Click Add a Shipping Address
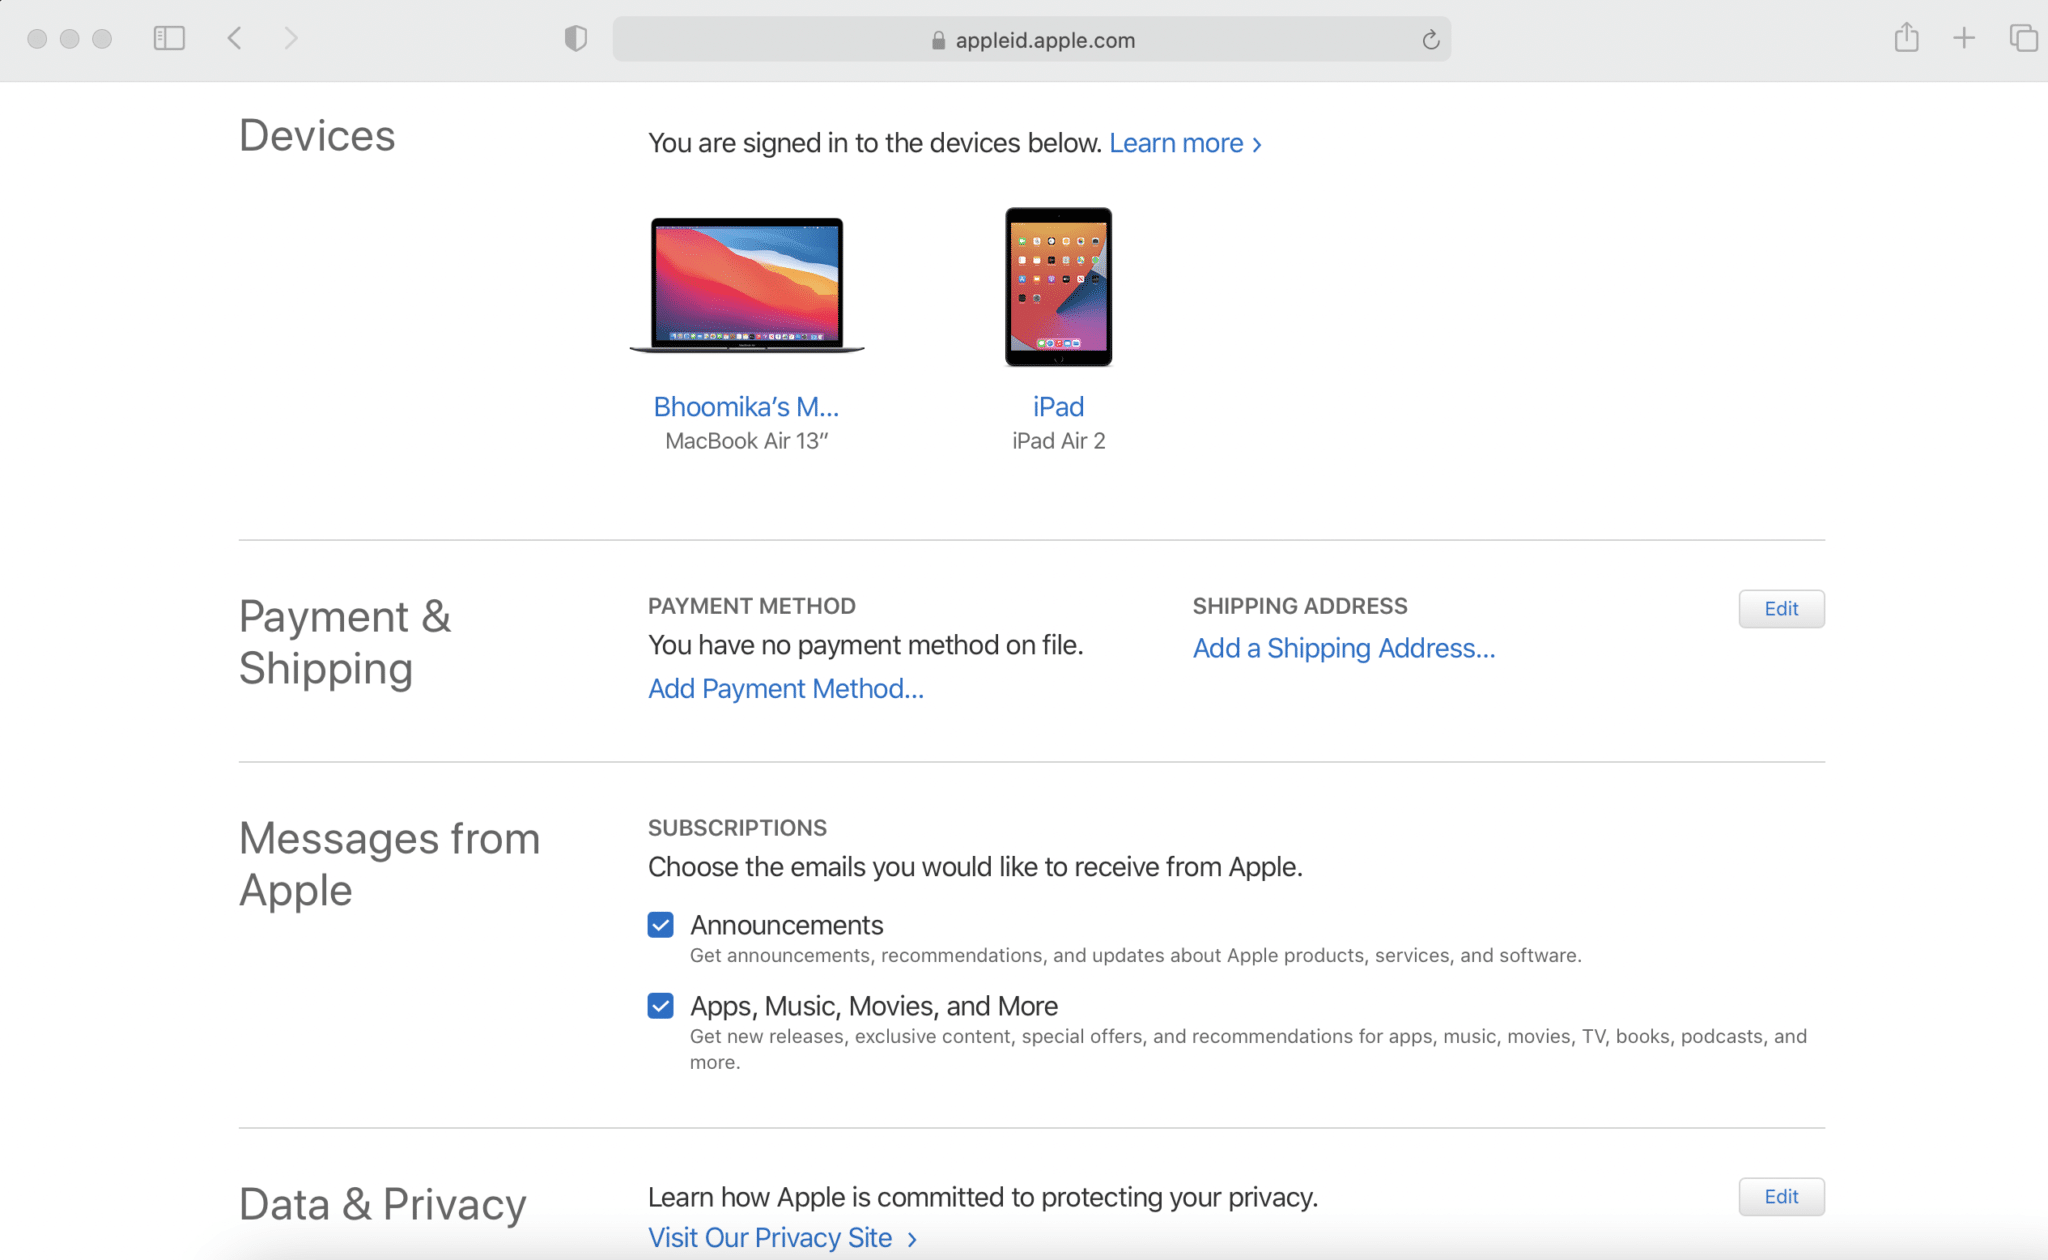Image resolution: width=2048 pixels, height=1260 pixels. [x=1343, y=648]
